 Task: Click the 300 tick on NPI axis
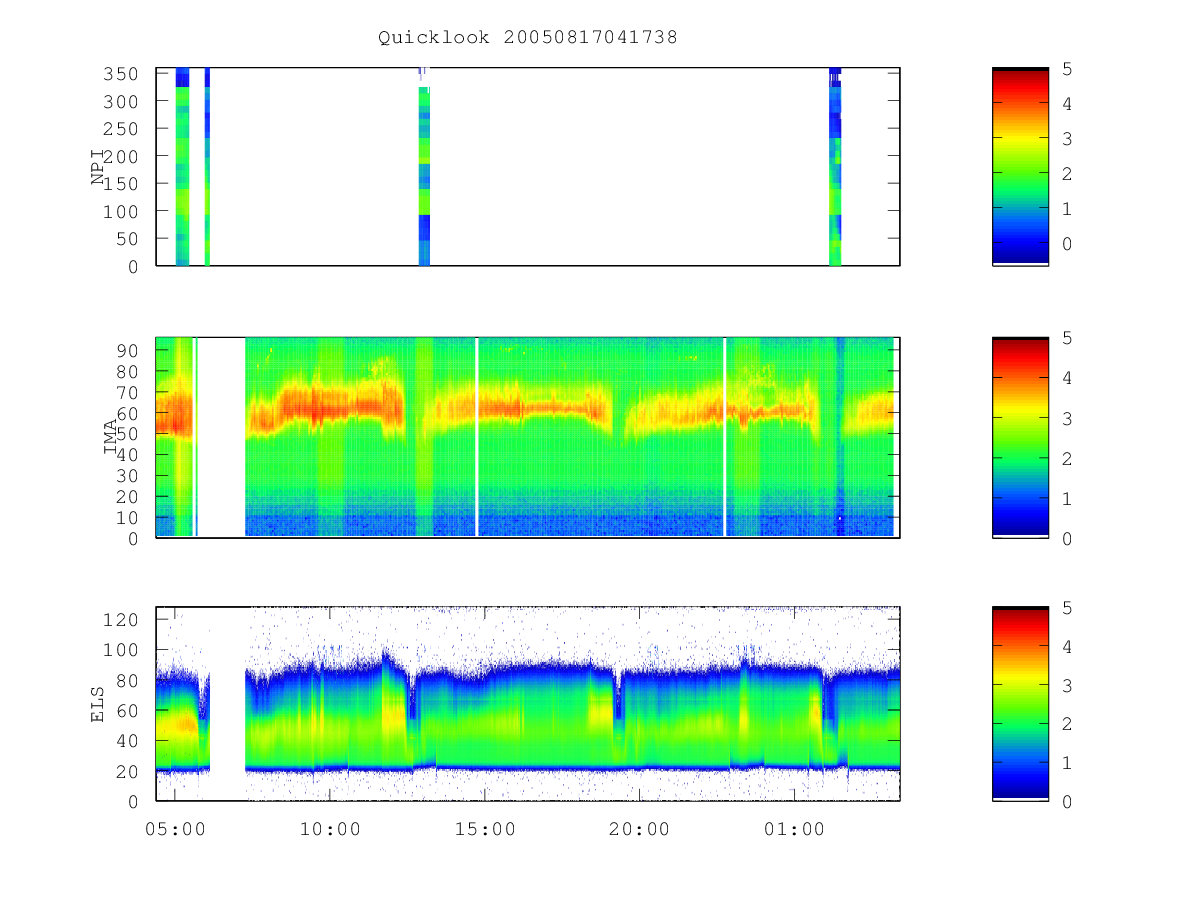123,101
